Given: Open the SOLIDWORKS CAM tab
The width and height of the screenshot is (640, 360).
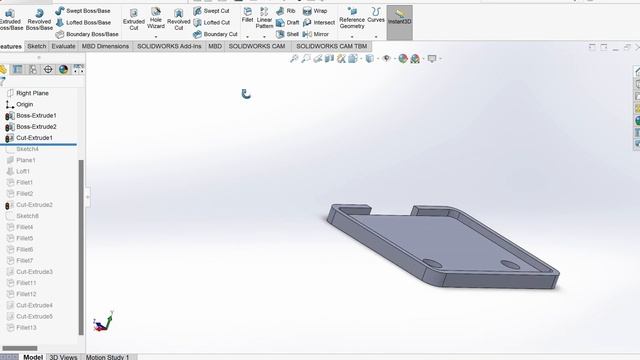Looking at the screenshot, I should [x=257, y=46].
